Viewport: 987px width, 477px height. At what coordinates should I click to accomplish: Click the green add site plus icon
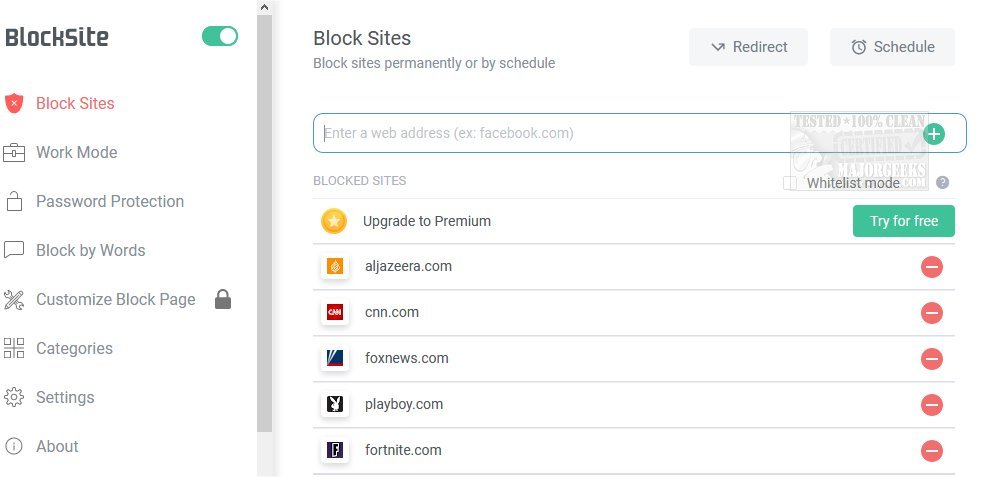click(934, 134)
